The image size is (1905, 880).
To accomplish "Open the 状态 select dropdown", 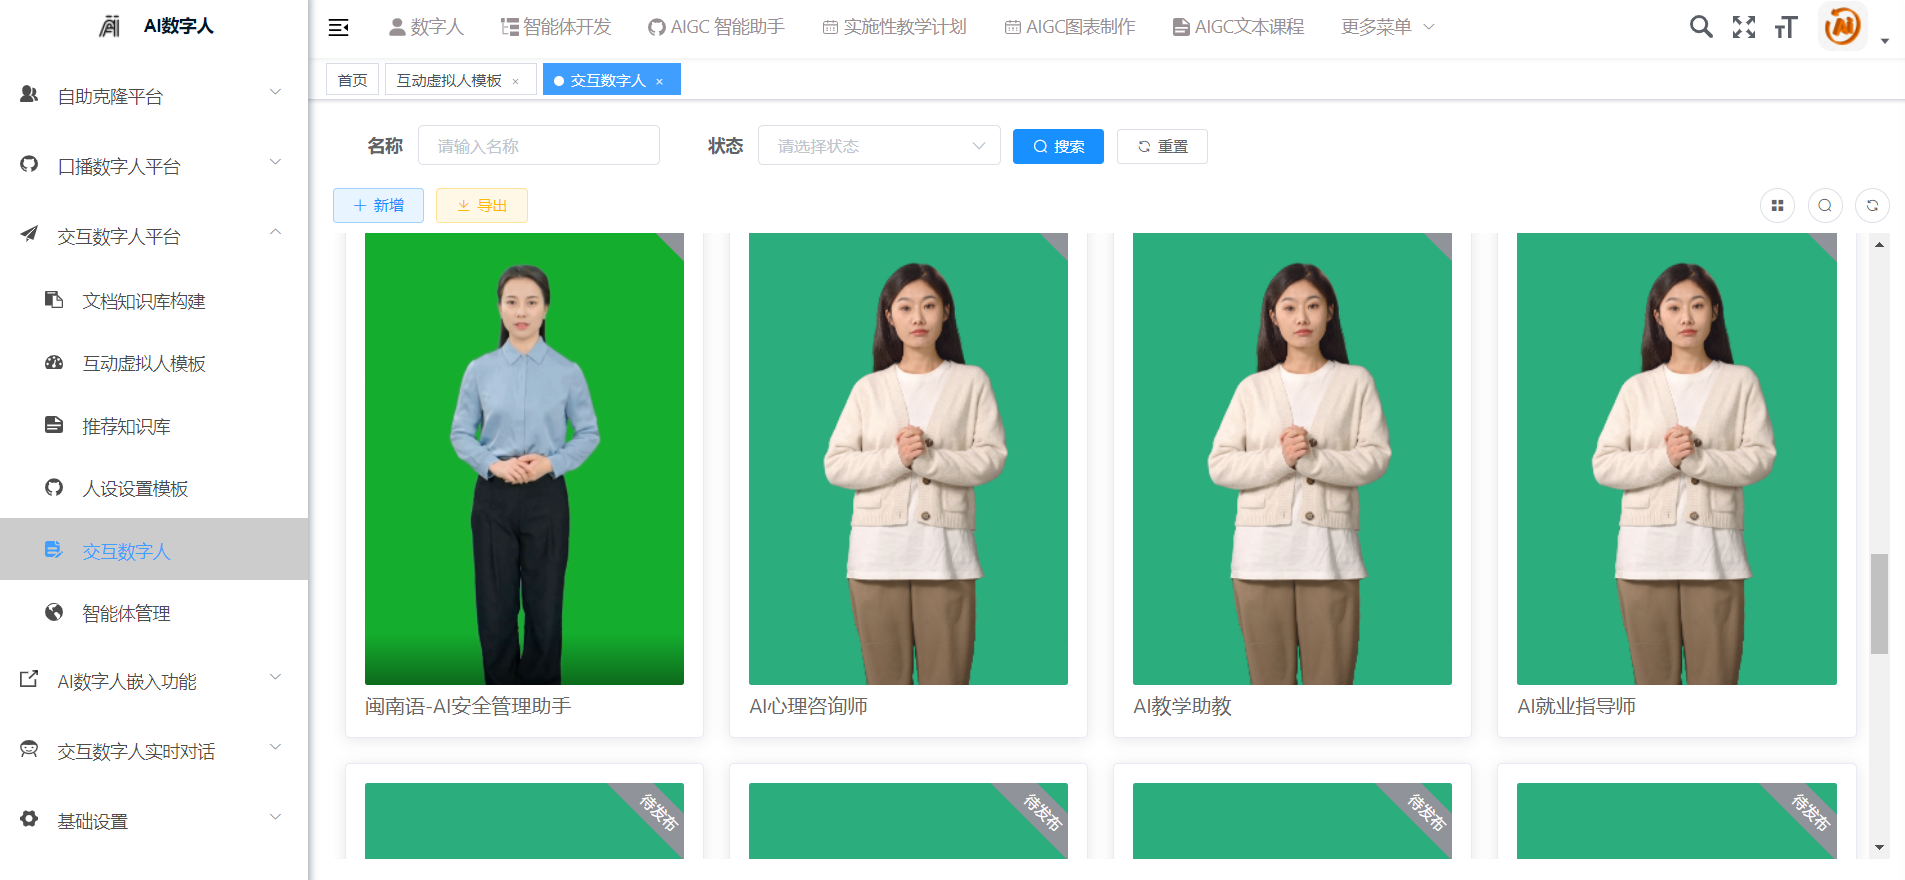I will [x=879, y=145].
